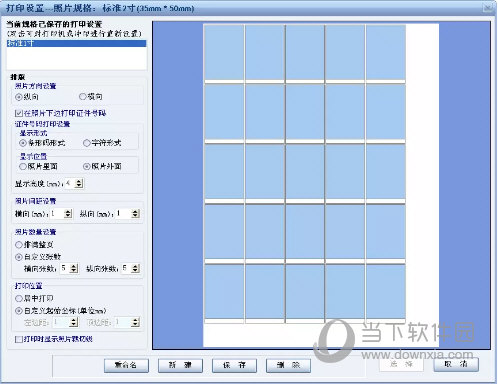Click the bottom-right photo cell in preview
This screenshot has height=384, width=498.
point(386,291)
